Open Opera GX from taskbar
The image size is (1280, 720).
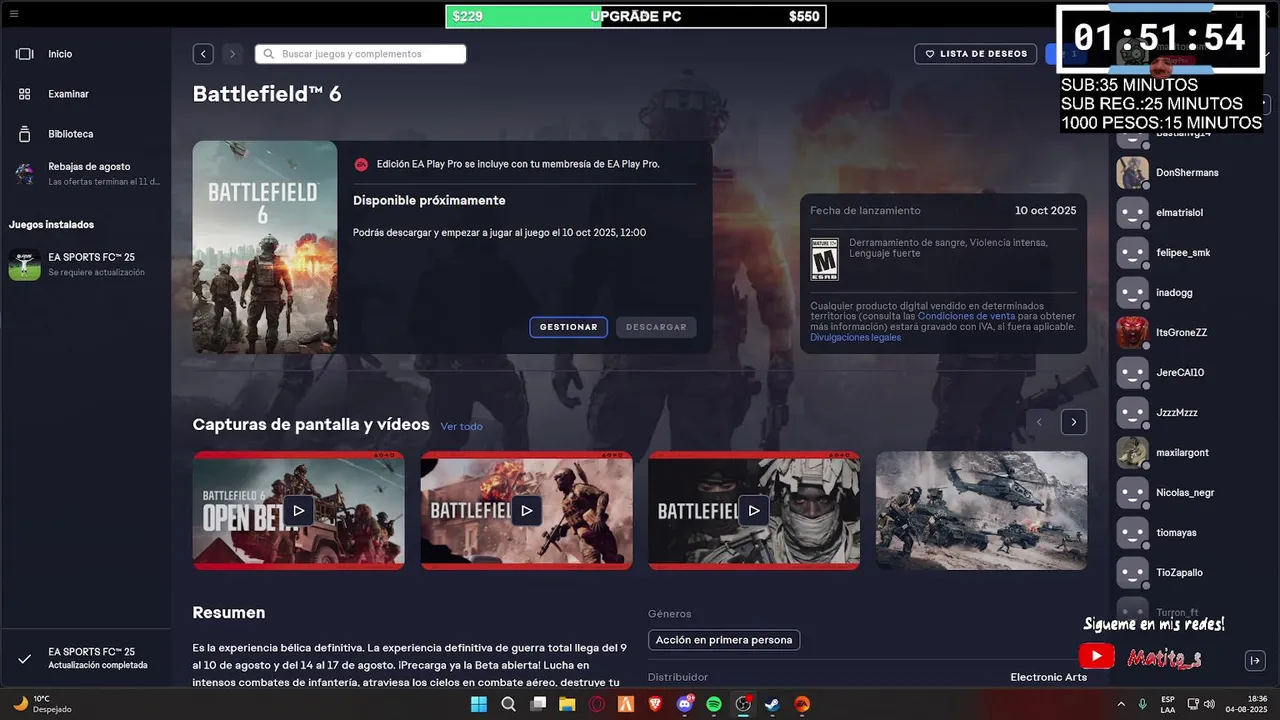click(597, 704)
